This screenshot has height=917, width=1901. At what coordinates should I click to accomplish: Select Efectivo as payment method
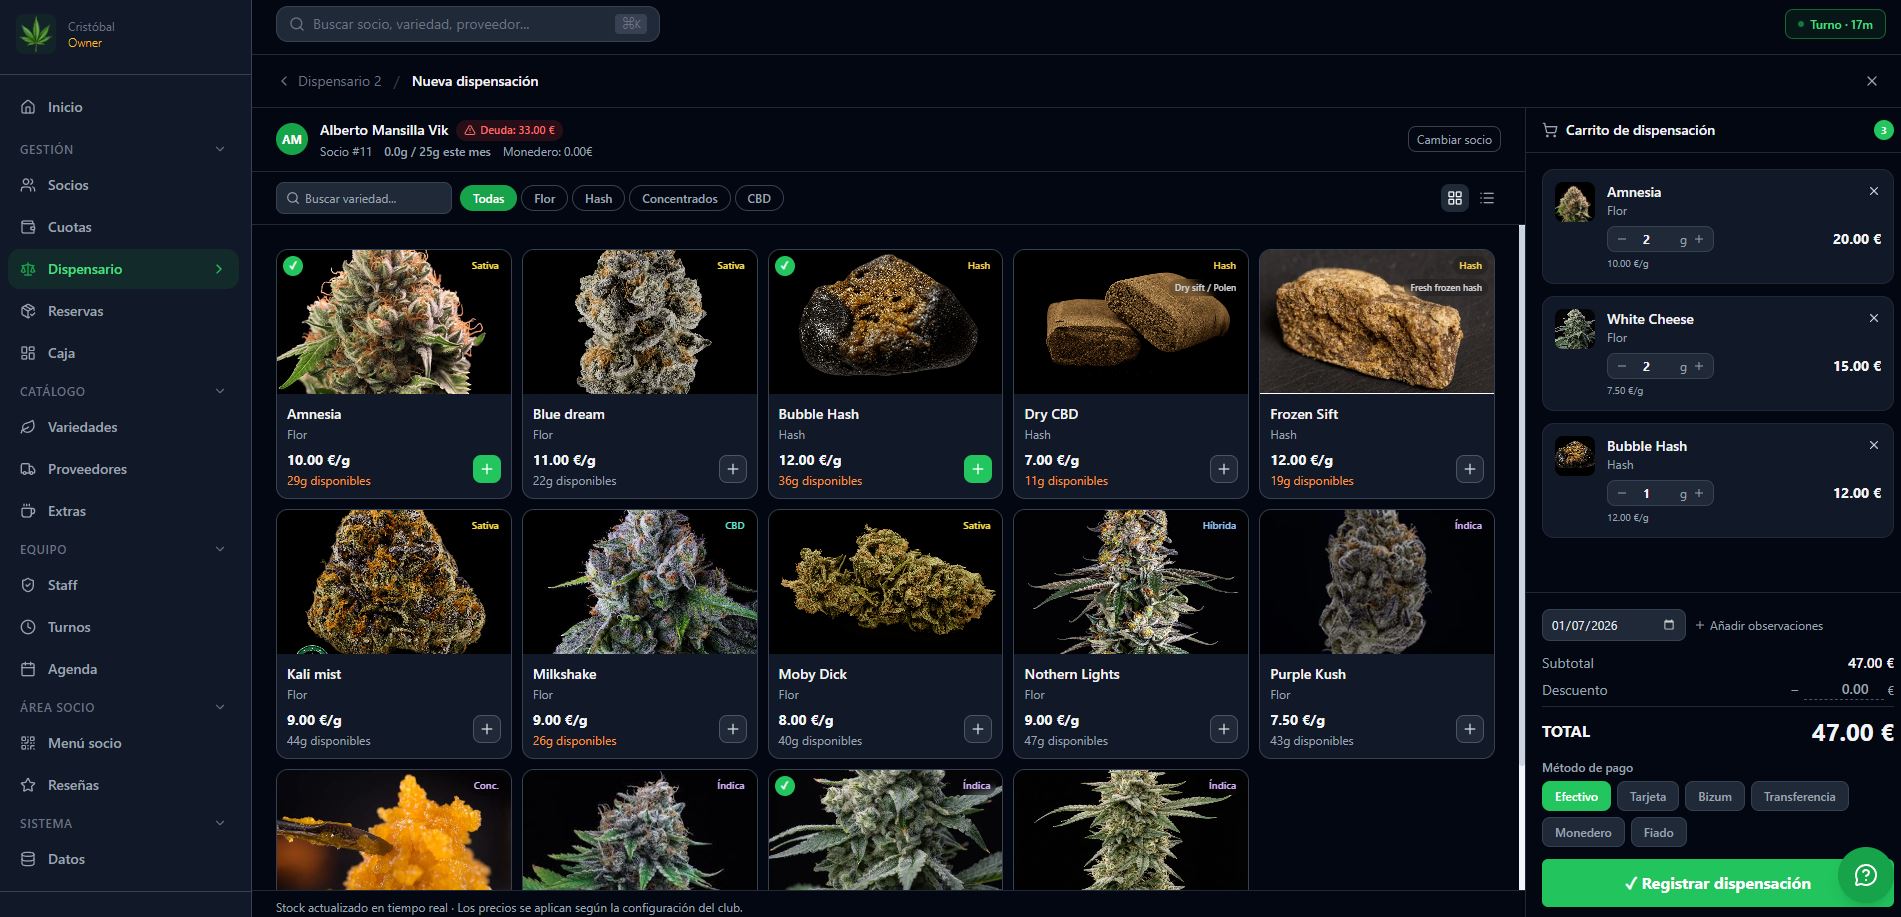tap(1576, 796)
